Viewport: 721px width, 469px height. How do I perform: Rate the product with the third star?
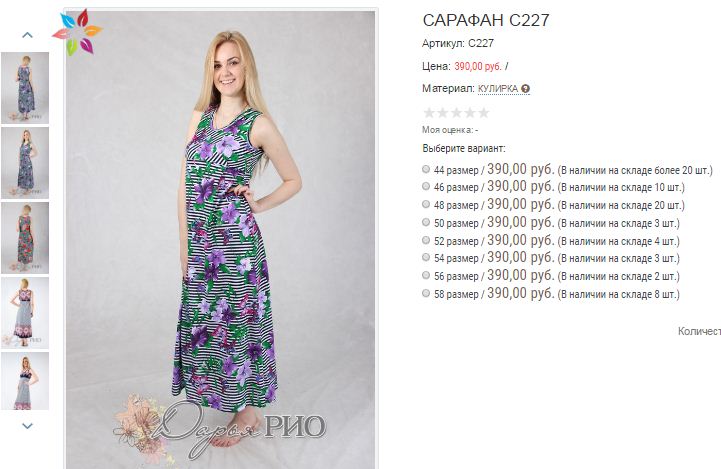[456, 113]
